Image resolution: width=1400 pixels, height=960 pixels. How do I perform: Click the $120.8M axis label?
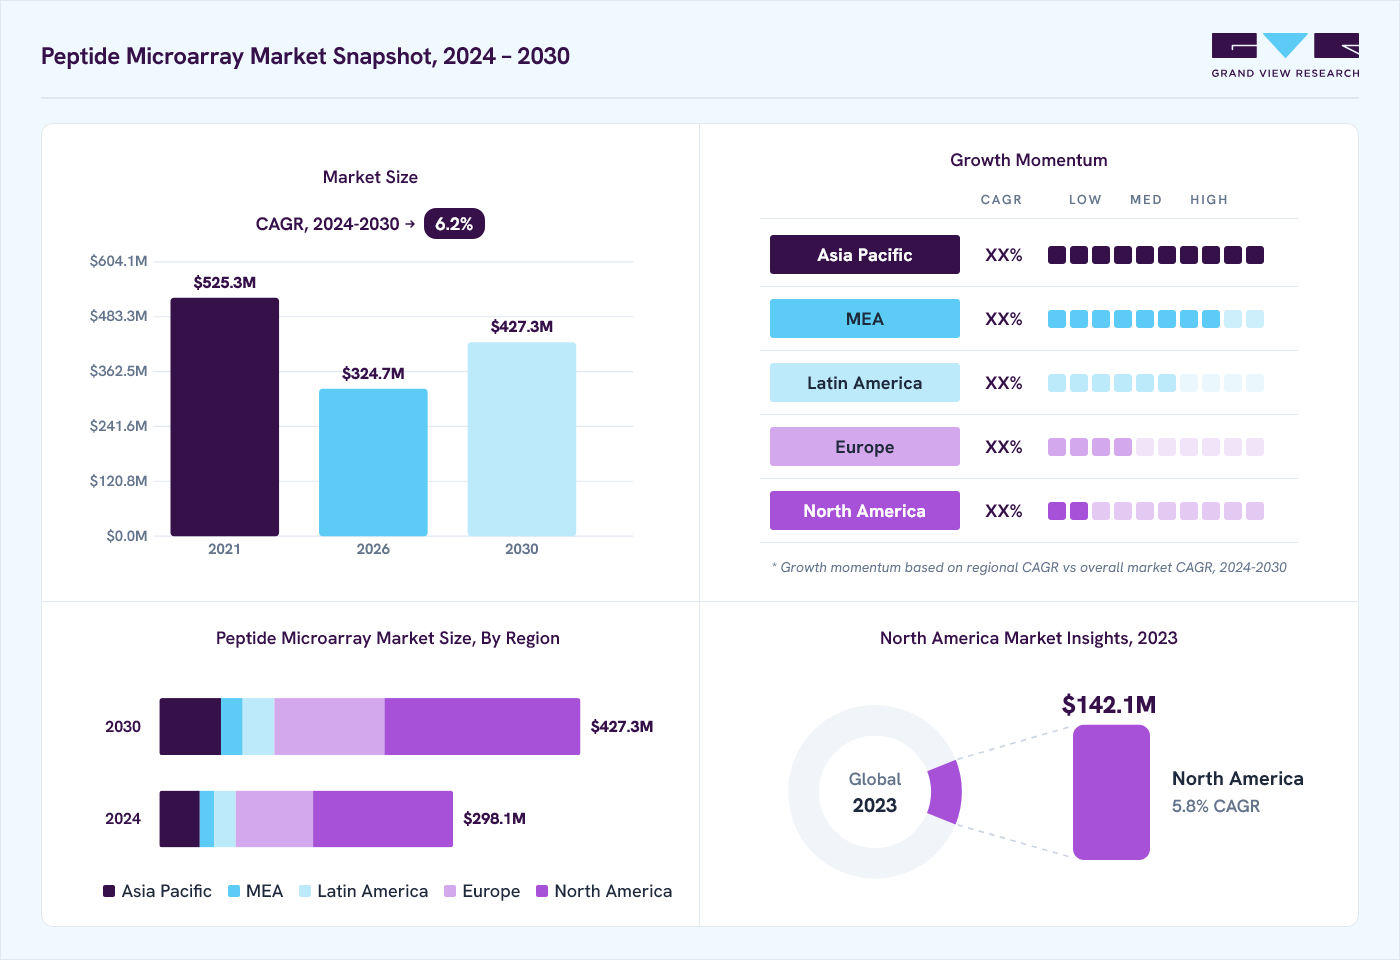(x=118, y=481)
